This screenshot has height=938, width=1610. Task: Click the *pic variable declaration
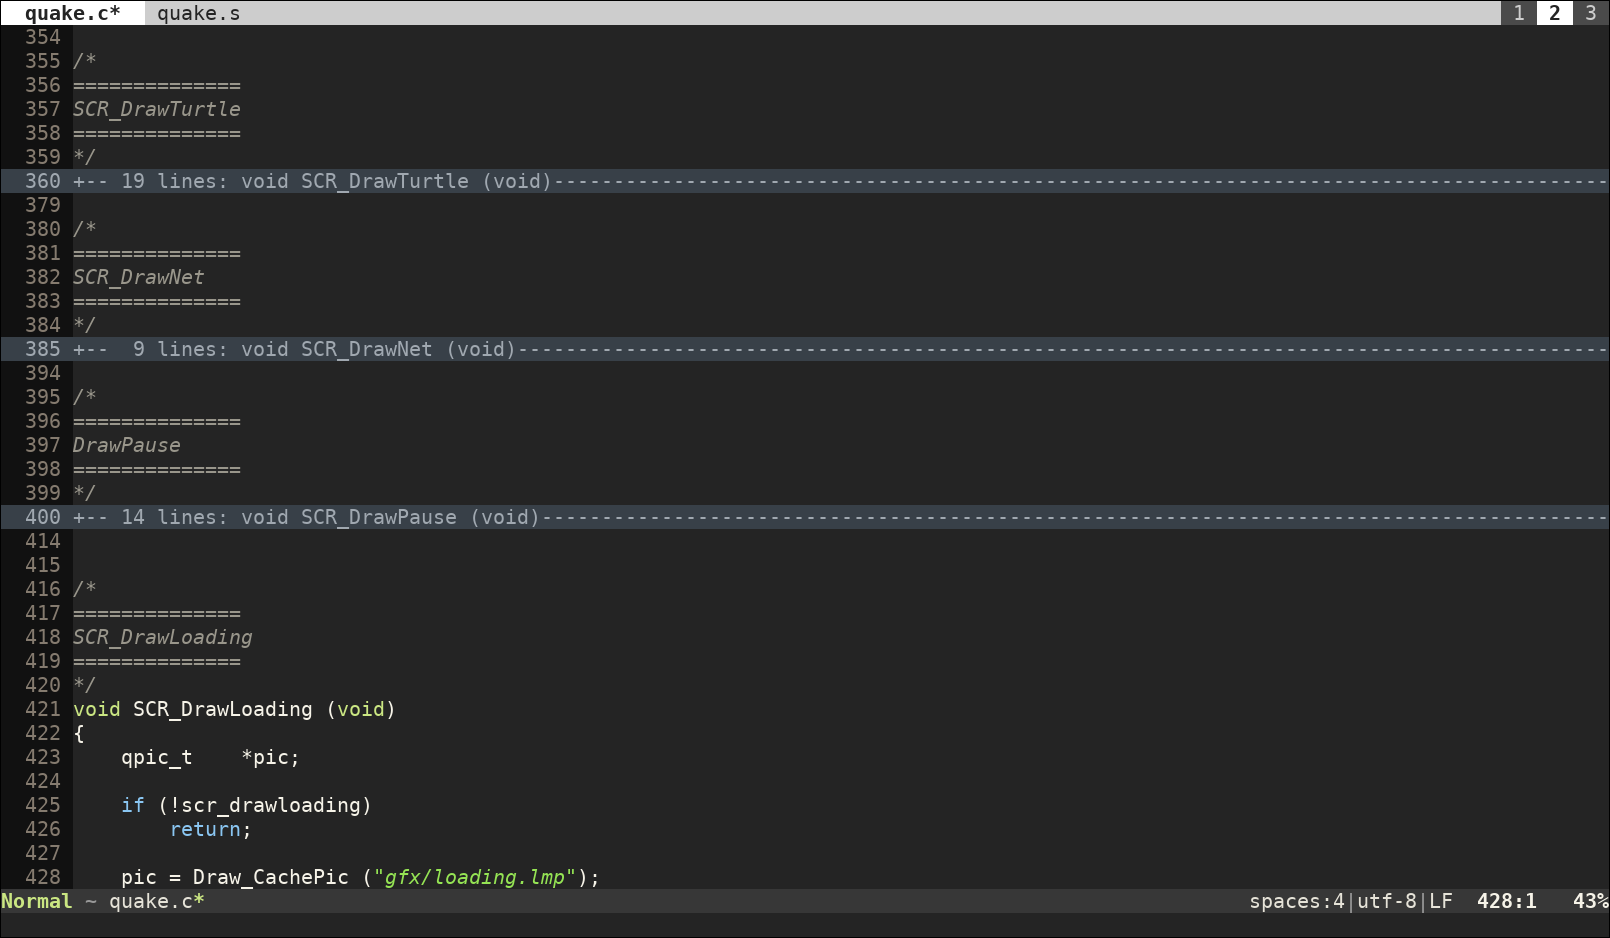271,757
